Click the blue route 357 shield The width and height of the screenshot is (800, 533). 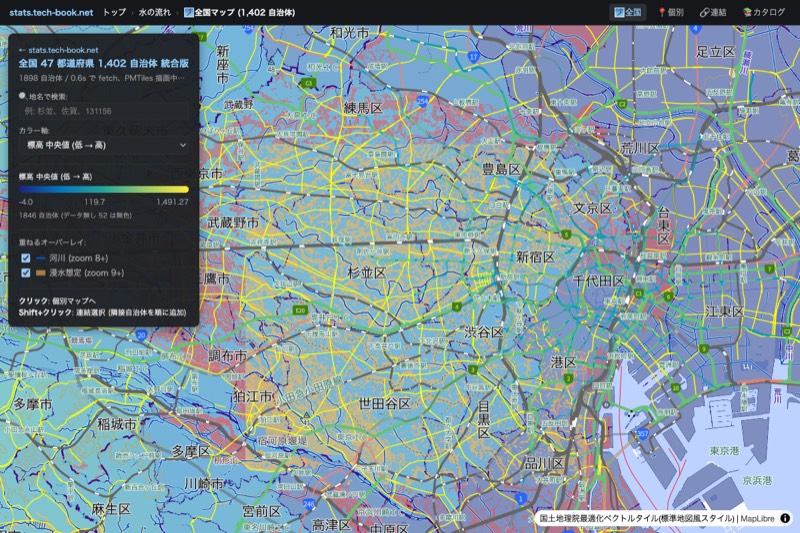click(x=642, y=434)
